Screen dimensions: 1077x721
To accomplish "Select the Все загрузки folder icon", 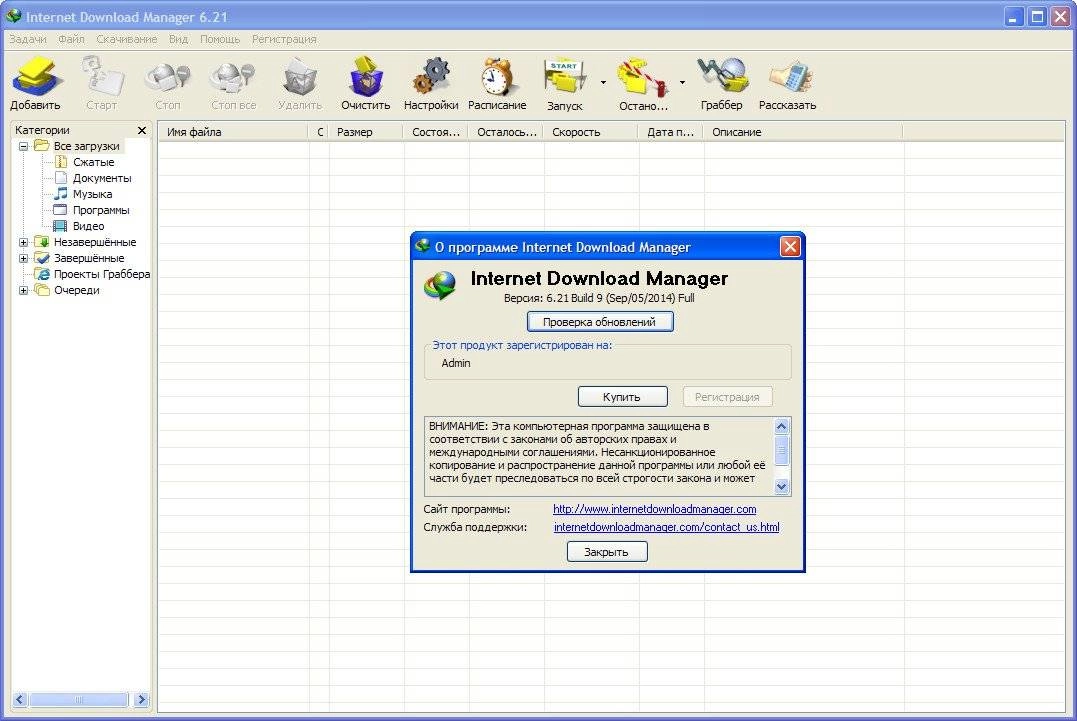I will [x=42, y=146].
